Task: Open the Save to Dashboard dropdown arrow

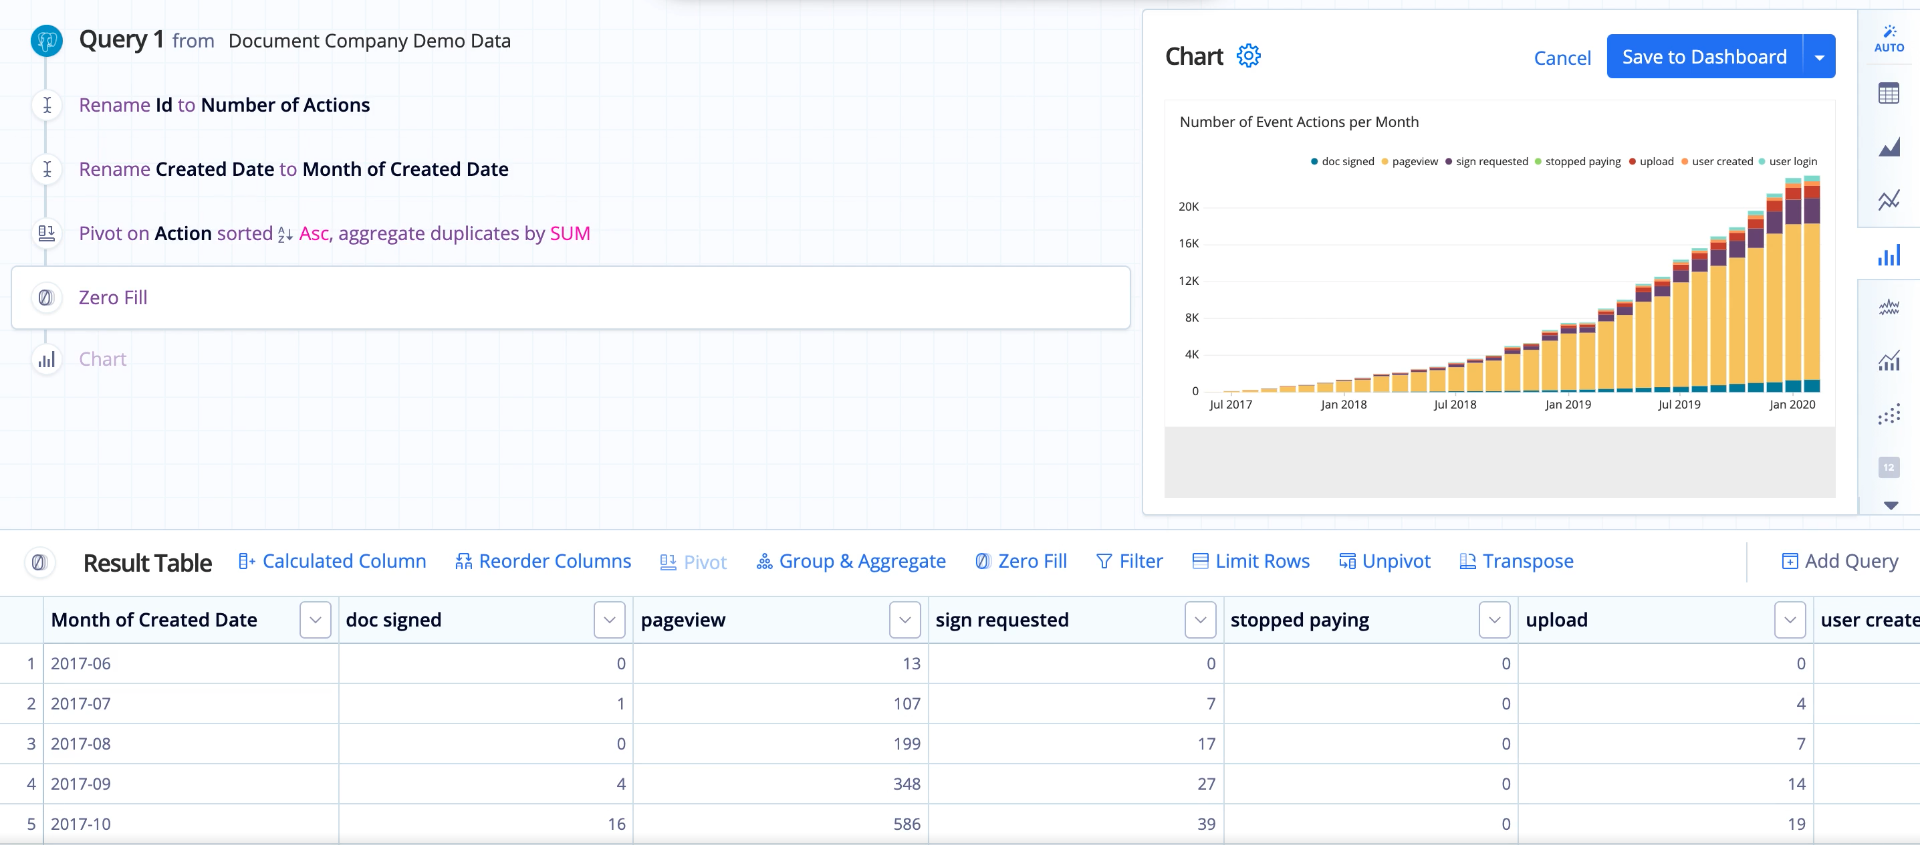Action: 1820,57
